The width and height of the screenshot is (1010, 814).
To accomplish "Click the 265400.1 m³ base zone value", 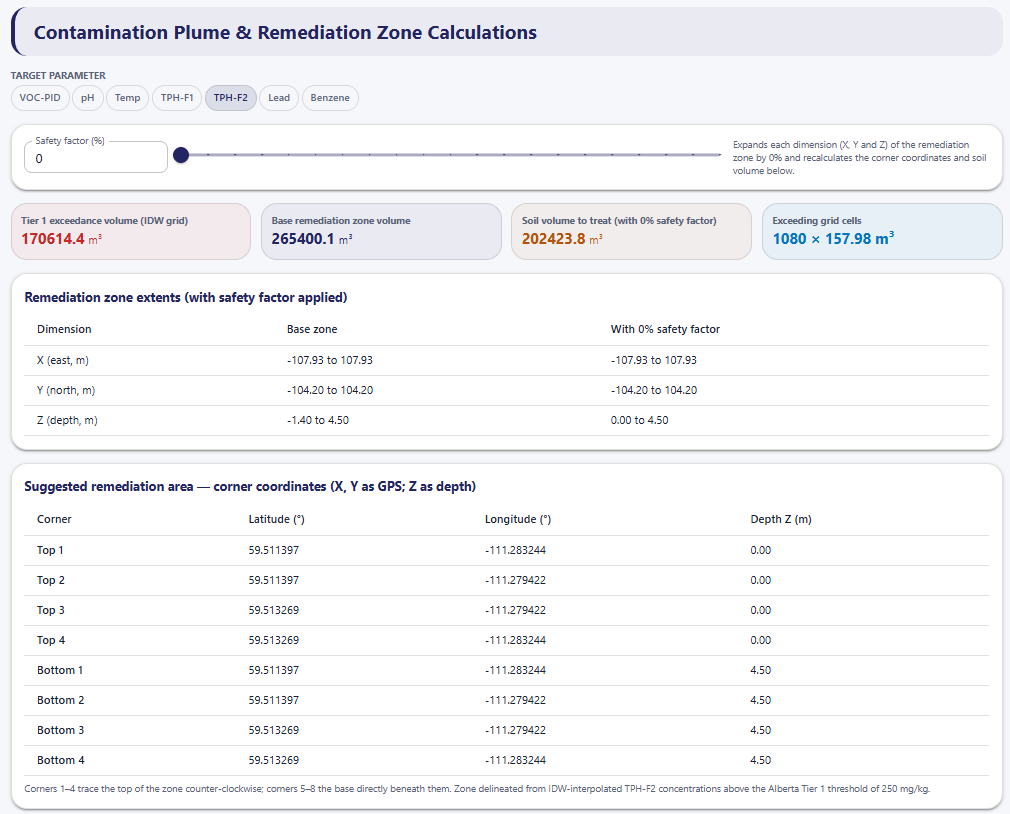I will click(x=312, y=239).
